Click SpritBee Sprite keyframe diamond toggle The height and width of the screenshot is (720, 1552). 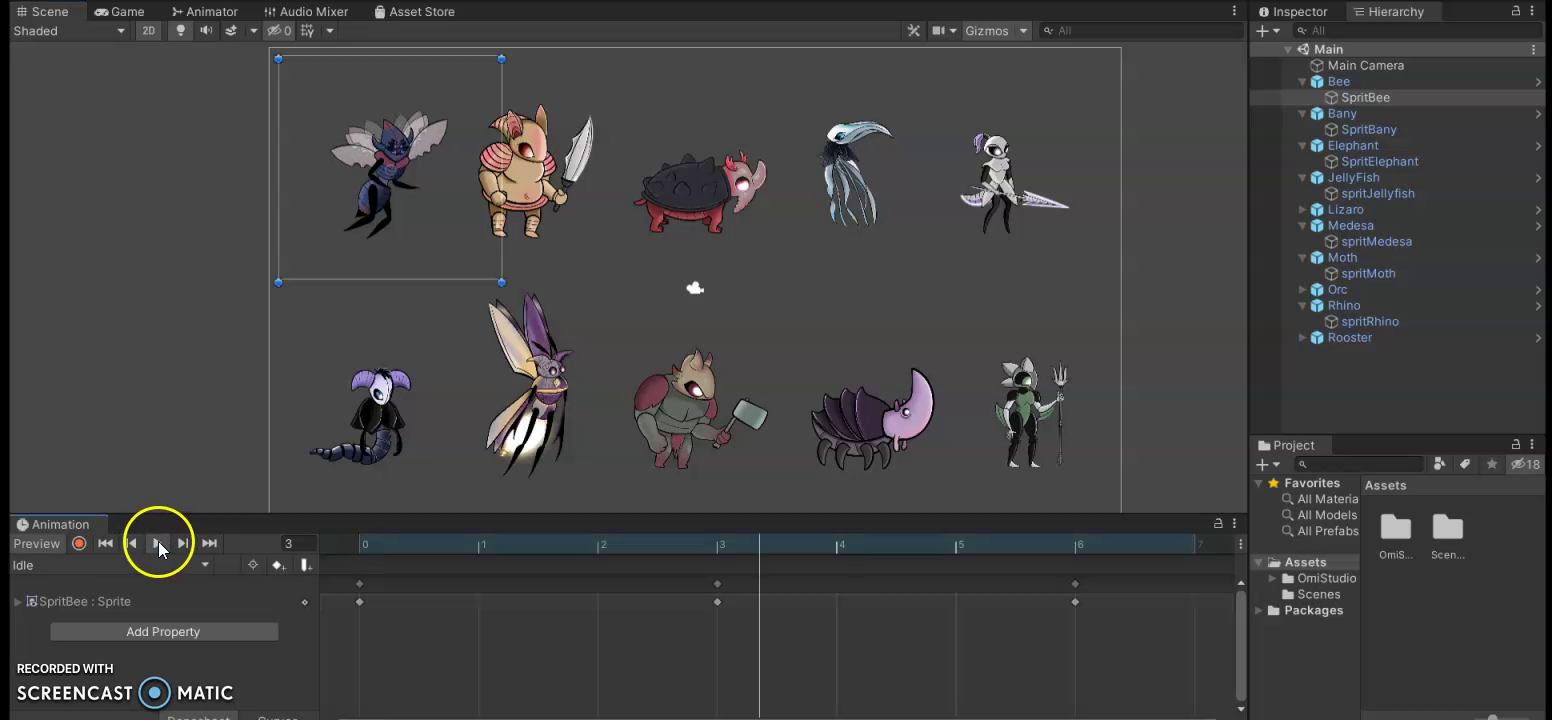pyautogui.click(x=305, y=602)
